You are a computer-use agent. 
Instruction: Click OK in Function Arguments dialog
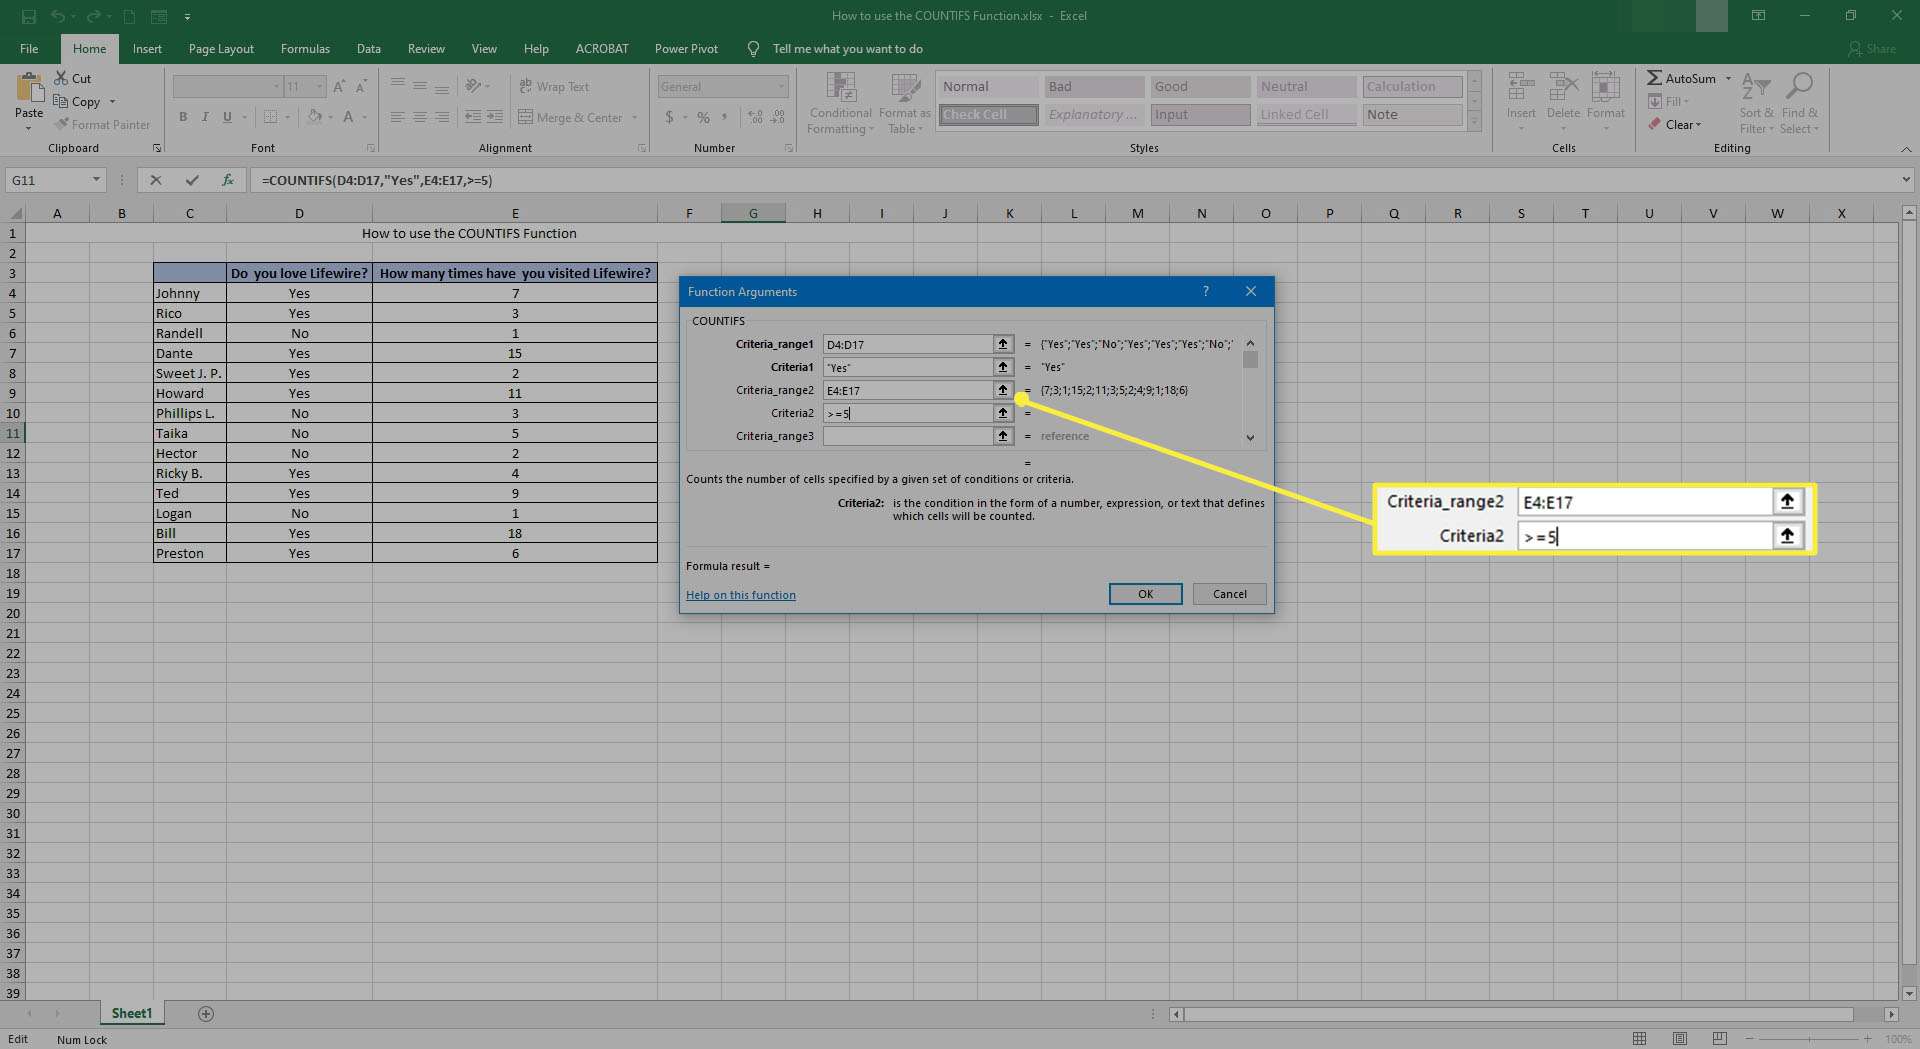pyautogui.click(x=1146, y=594)
